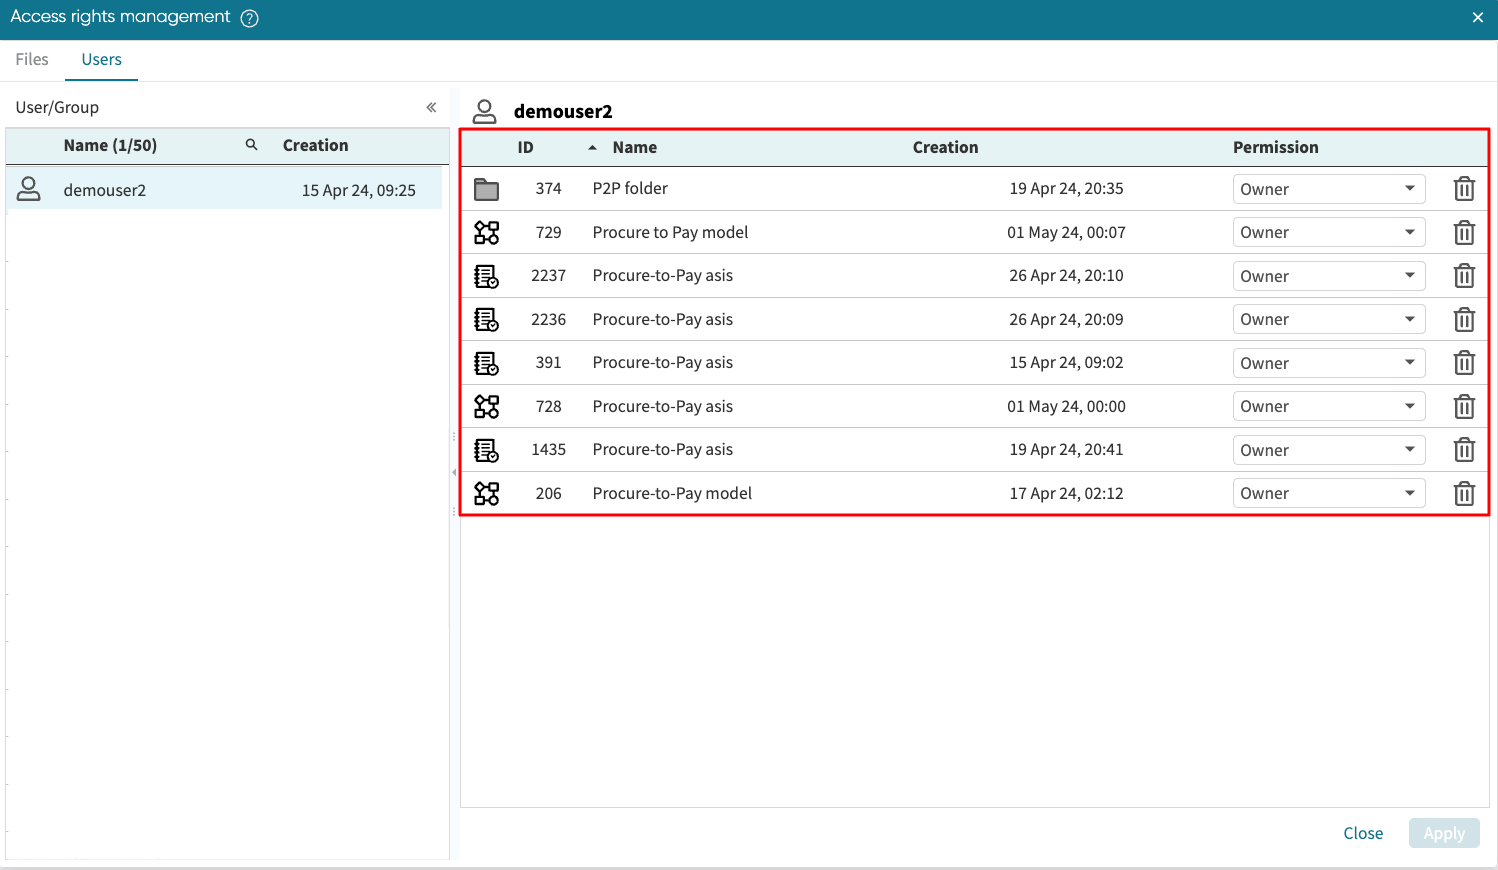Viewport: 1498px width, 870px height.
Task: Select the Users tab
Action: (x=101, y=60)
